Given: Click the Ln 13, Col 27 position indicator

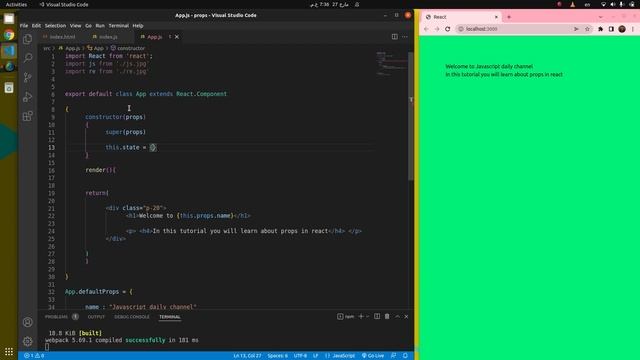Looking at the screenshot, I should point(247,356).
